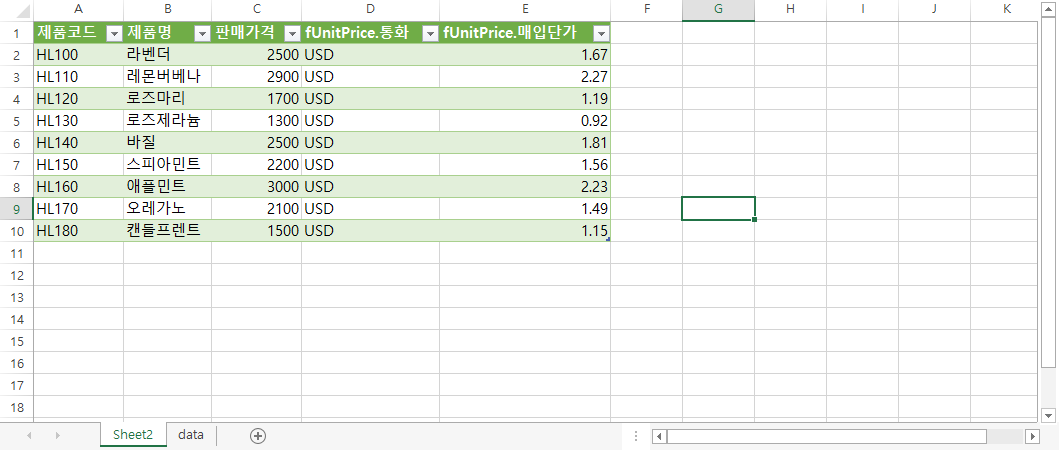Viewport: 1059px width, 450px height.
Task: Click the USD cell in HL170 row
Action: (371, 209)
